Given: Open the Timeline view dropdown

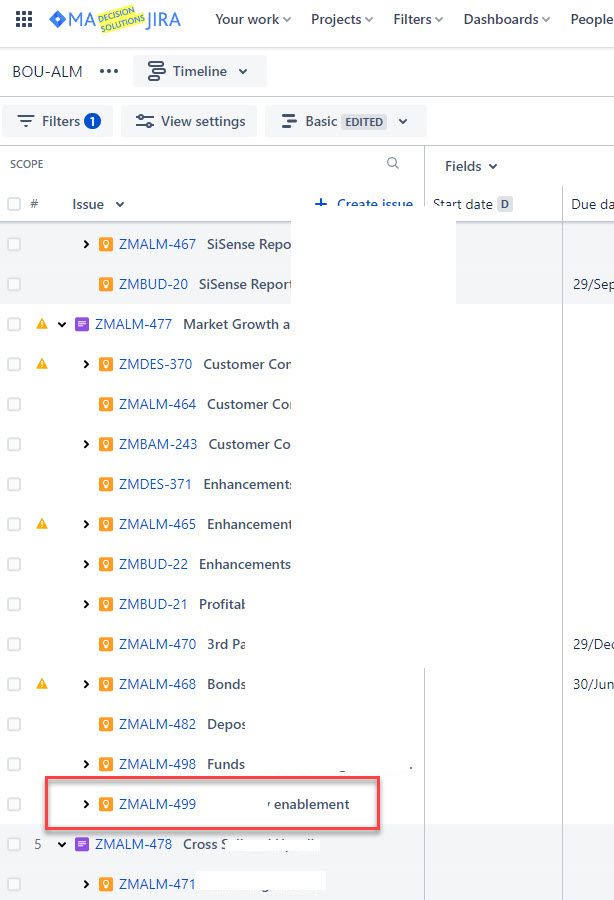Looking at the screenshot, I should point(200,71).
